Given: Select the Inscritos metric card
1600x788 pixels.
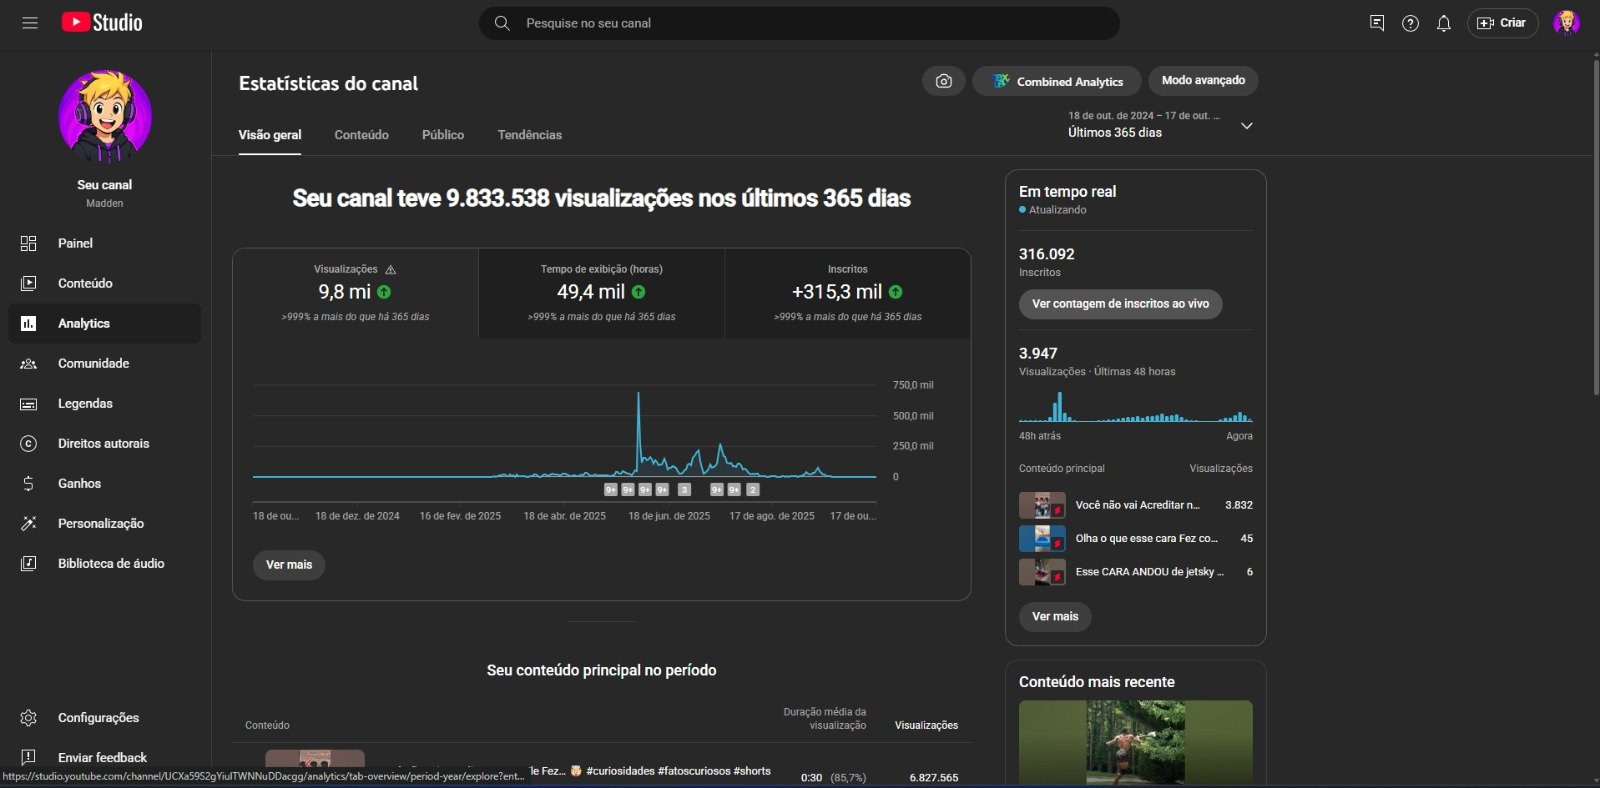Looking at the screenshot, I should click(847, 293).
